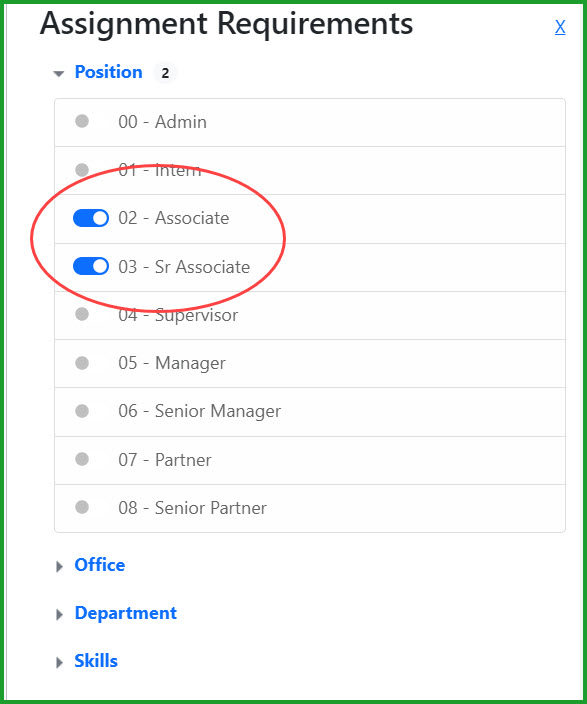Enable the 00 - Admin toggle
Image resolution: width=587 pixels, height=704 pixels.
pos(82,121)
